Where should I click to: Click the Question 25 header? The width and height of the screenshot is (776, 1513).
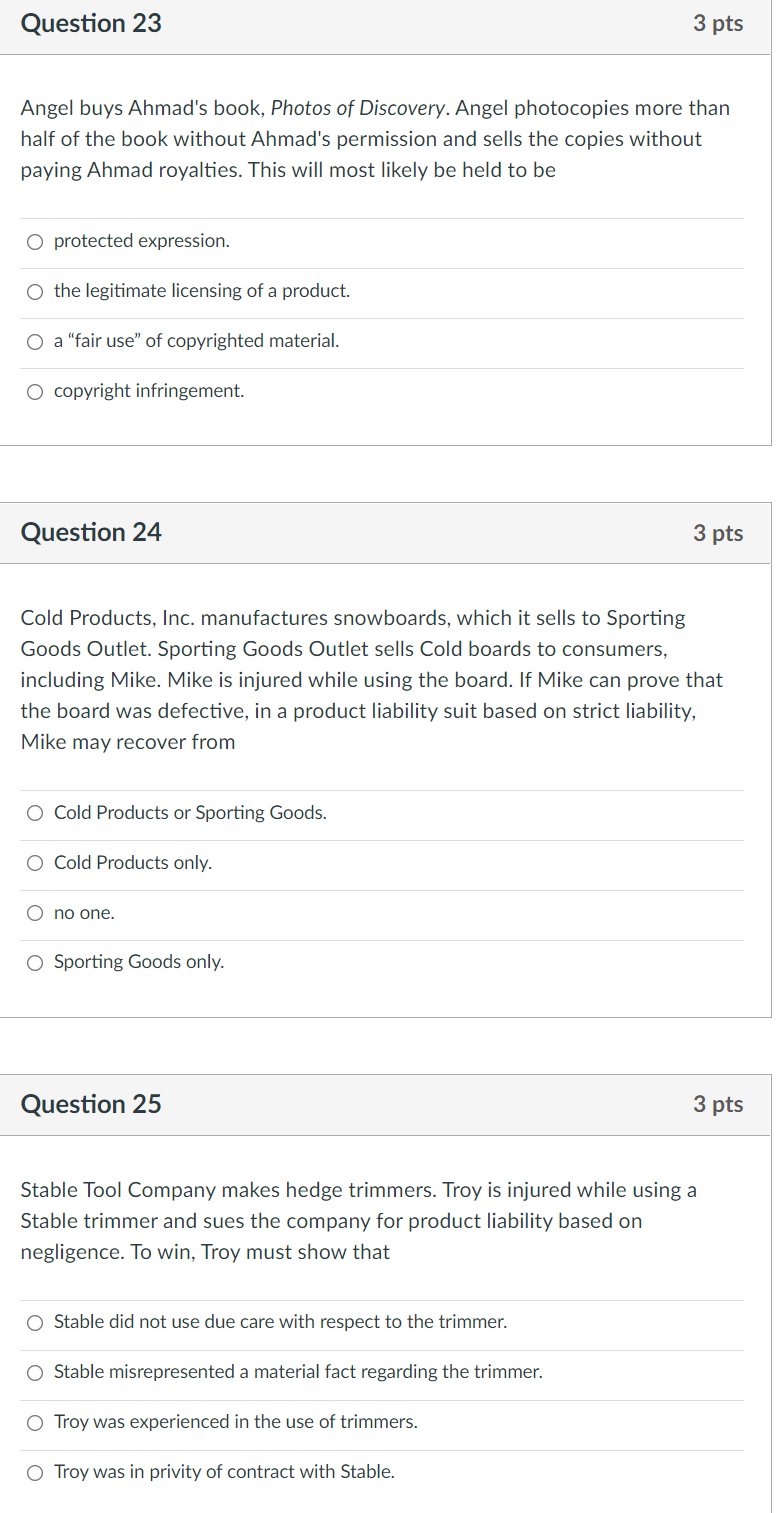[91, 1104]
